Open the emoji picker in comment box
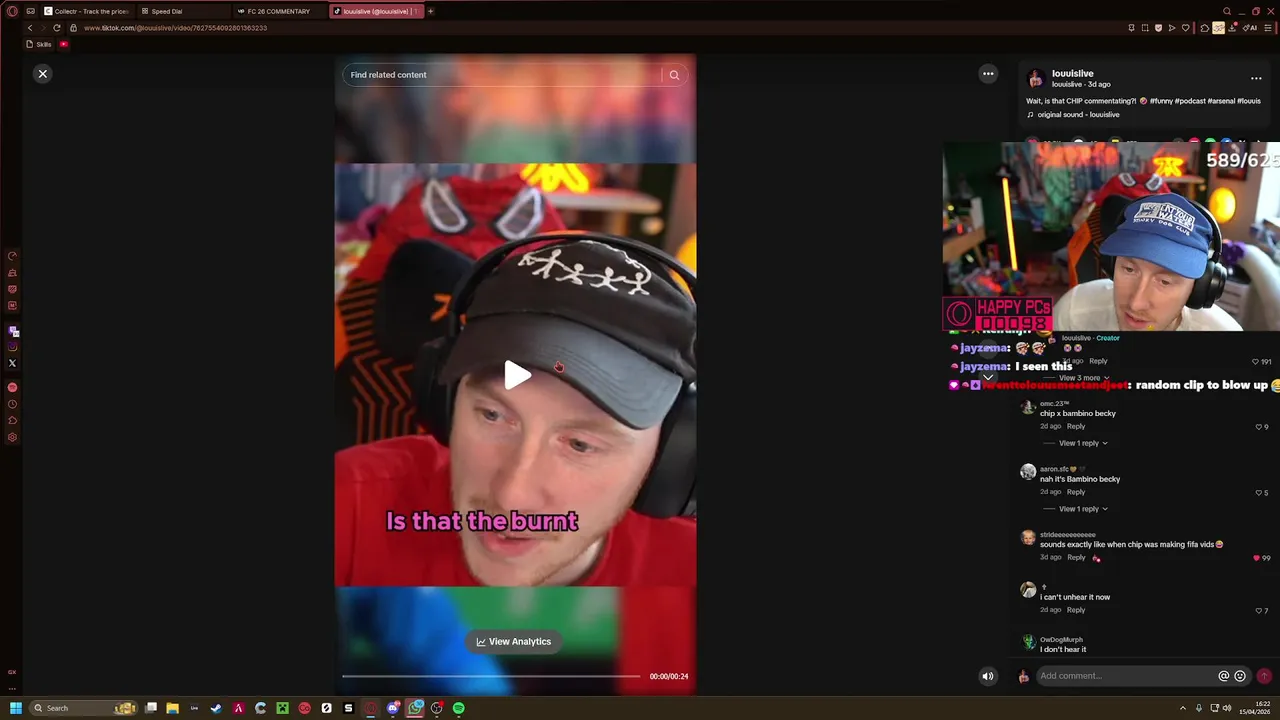 (1240, 676)
